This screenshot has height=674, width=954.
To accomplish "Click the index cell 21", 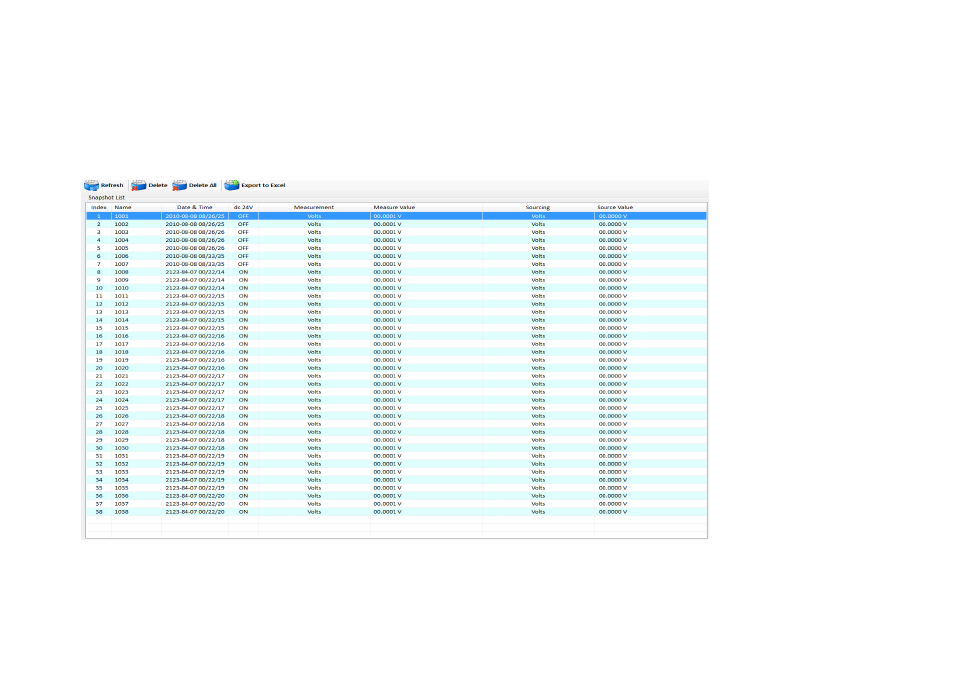I will coord(99,376).
